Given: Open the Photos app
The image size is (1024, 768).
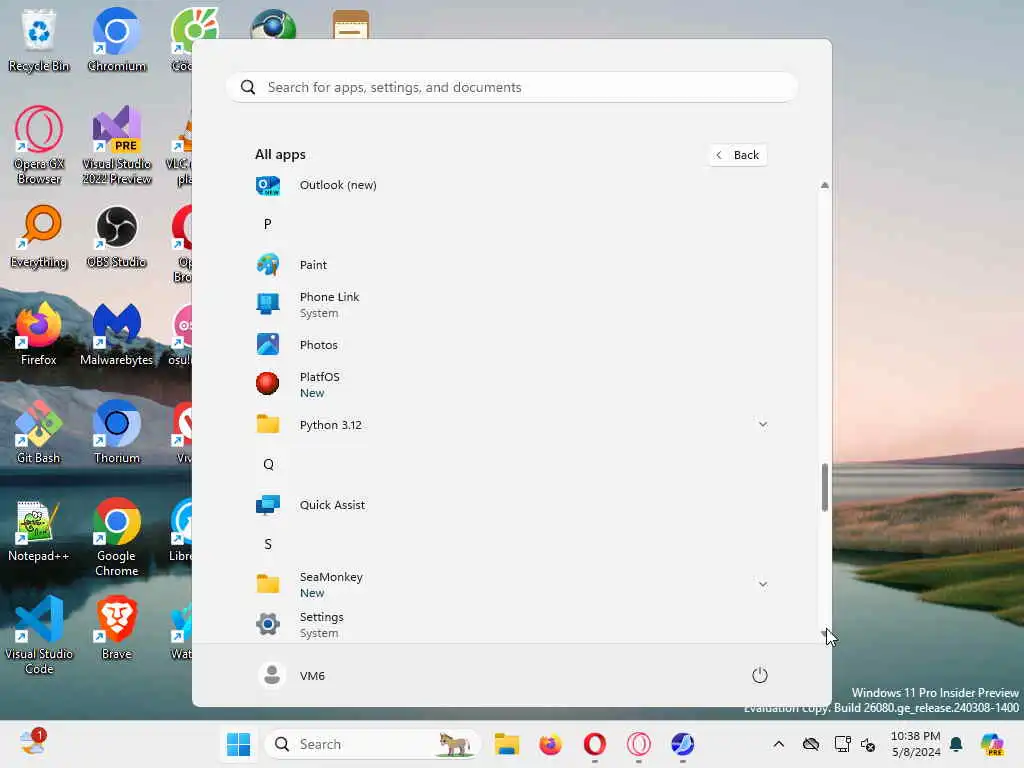Looking at the screenshot, I should [511, 345].
